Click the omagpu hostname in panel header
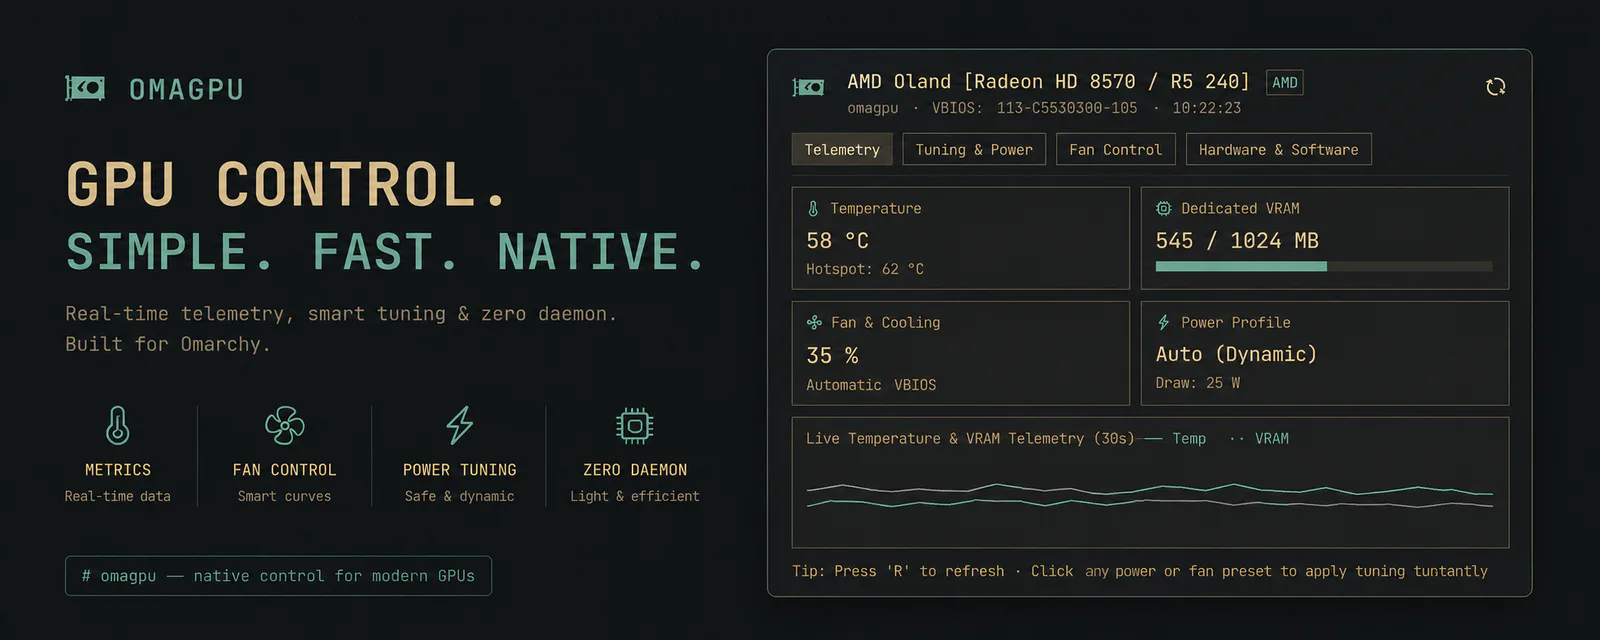 click(873, 108)
